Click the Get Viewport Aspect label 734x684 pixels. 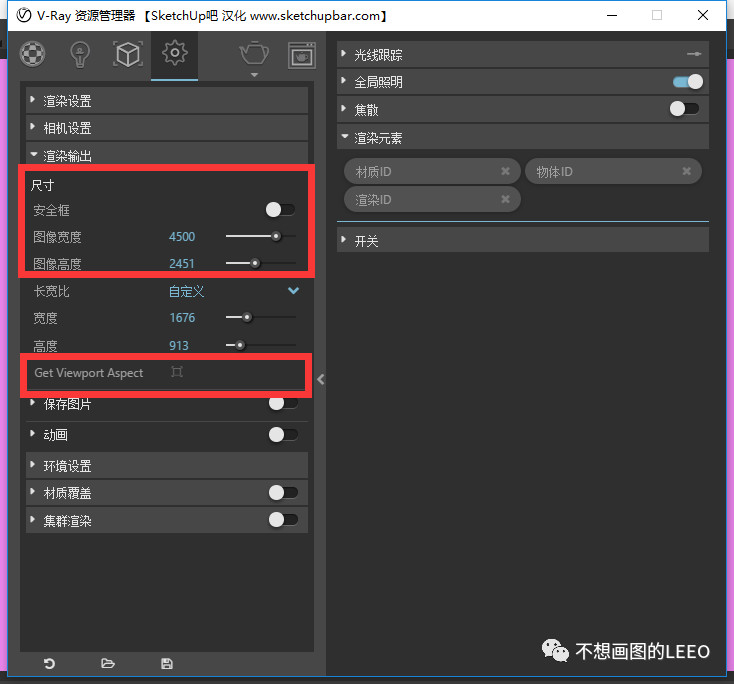click(88, 373)
